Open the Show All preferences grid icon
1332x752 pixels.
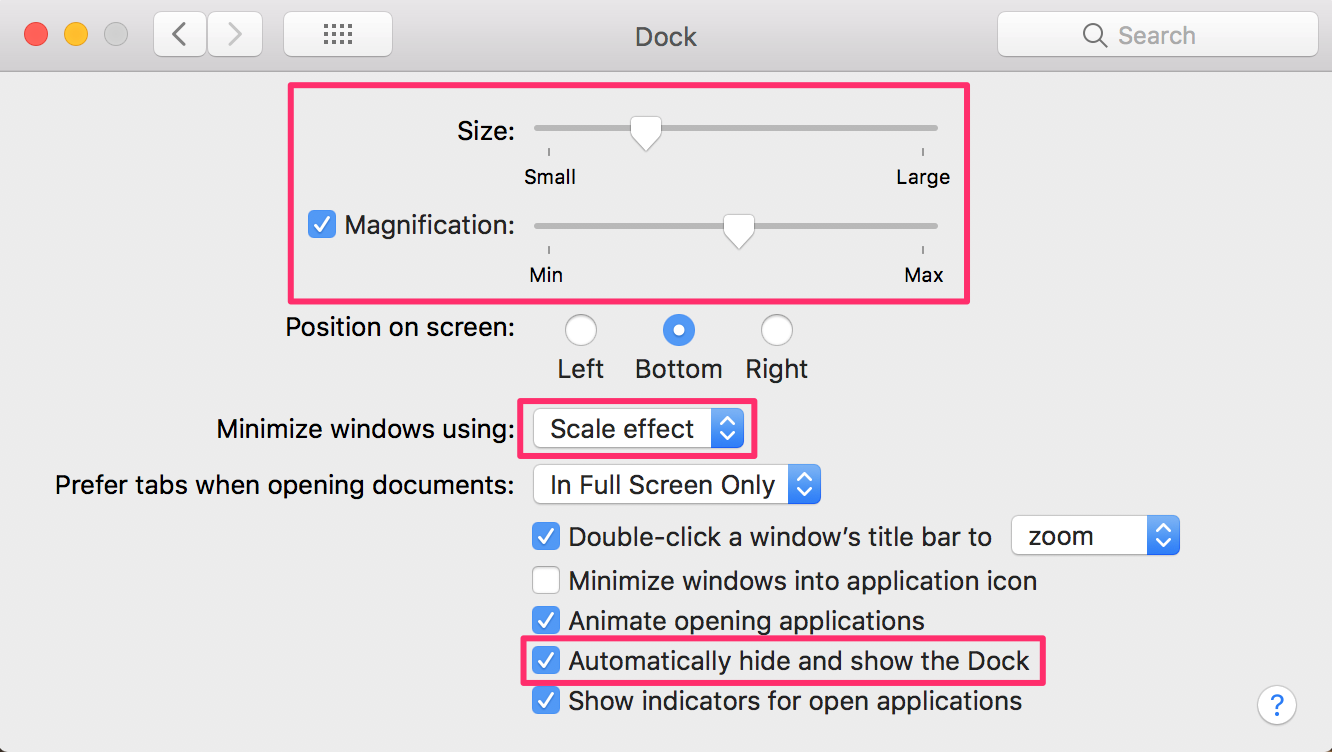click(x=337, y=33)
